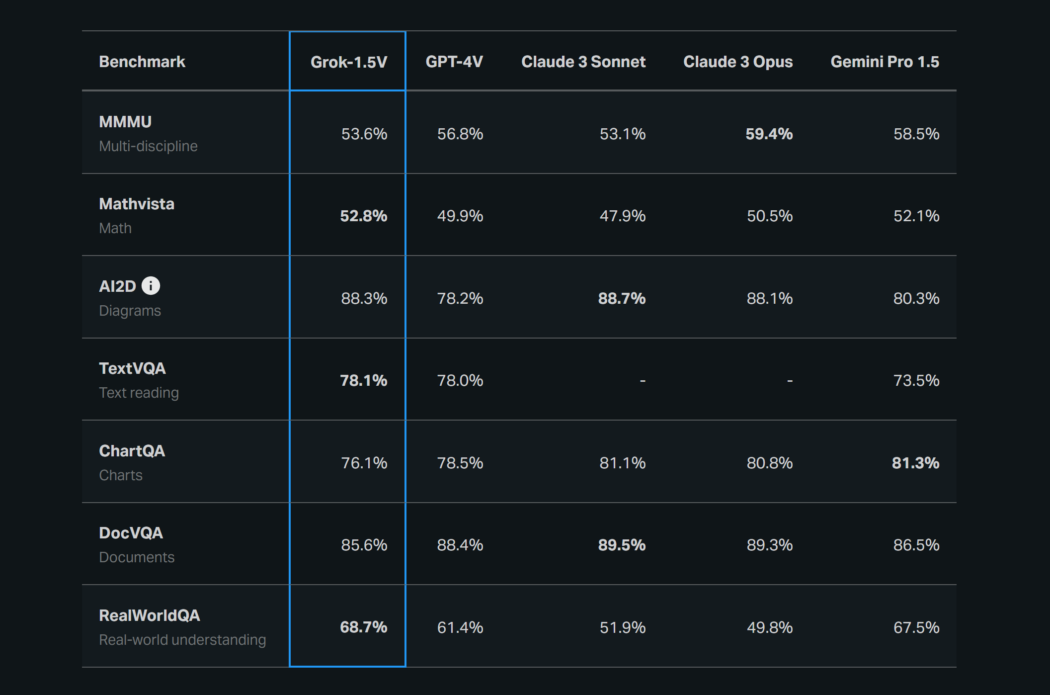Click the Mathvista benchmark name
This screenshot has height=695, width=1050.
click(136, 204)
